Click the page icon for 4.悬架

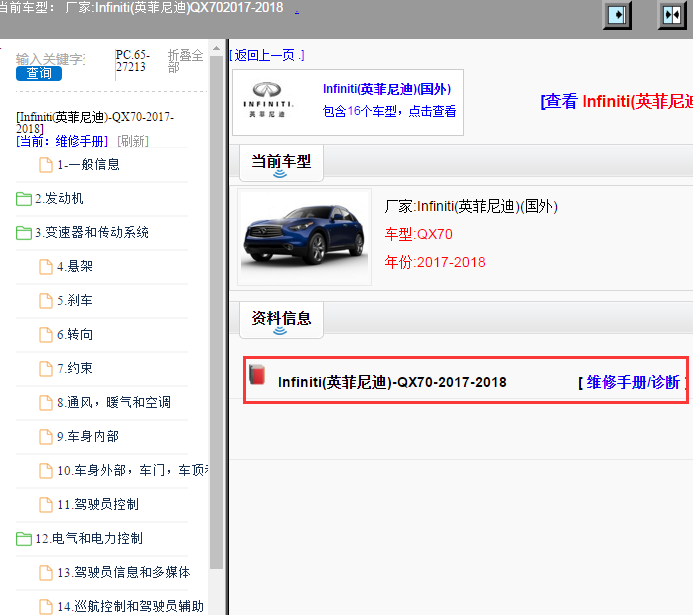pos(46,267)
